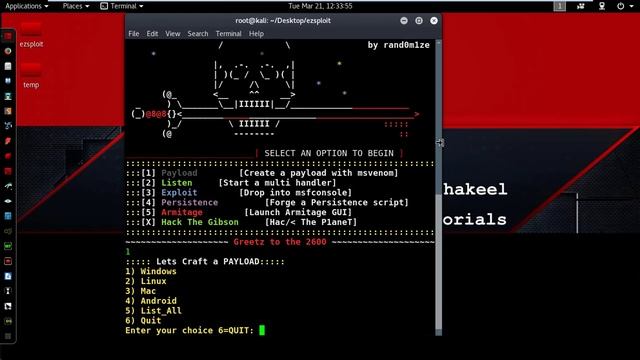Open the Search menu in terminal
This screenshot has height=360, width=640.
click(x=198, y=34)
